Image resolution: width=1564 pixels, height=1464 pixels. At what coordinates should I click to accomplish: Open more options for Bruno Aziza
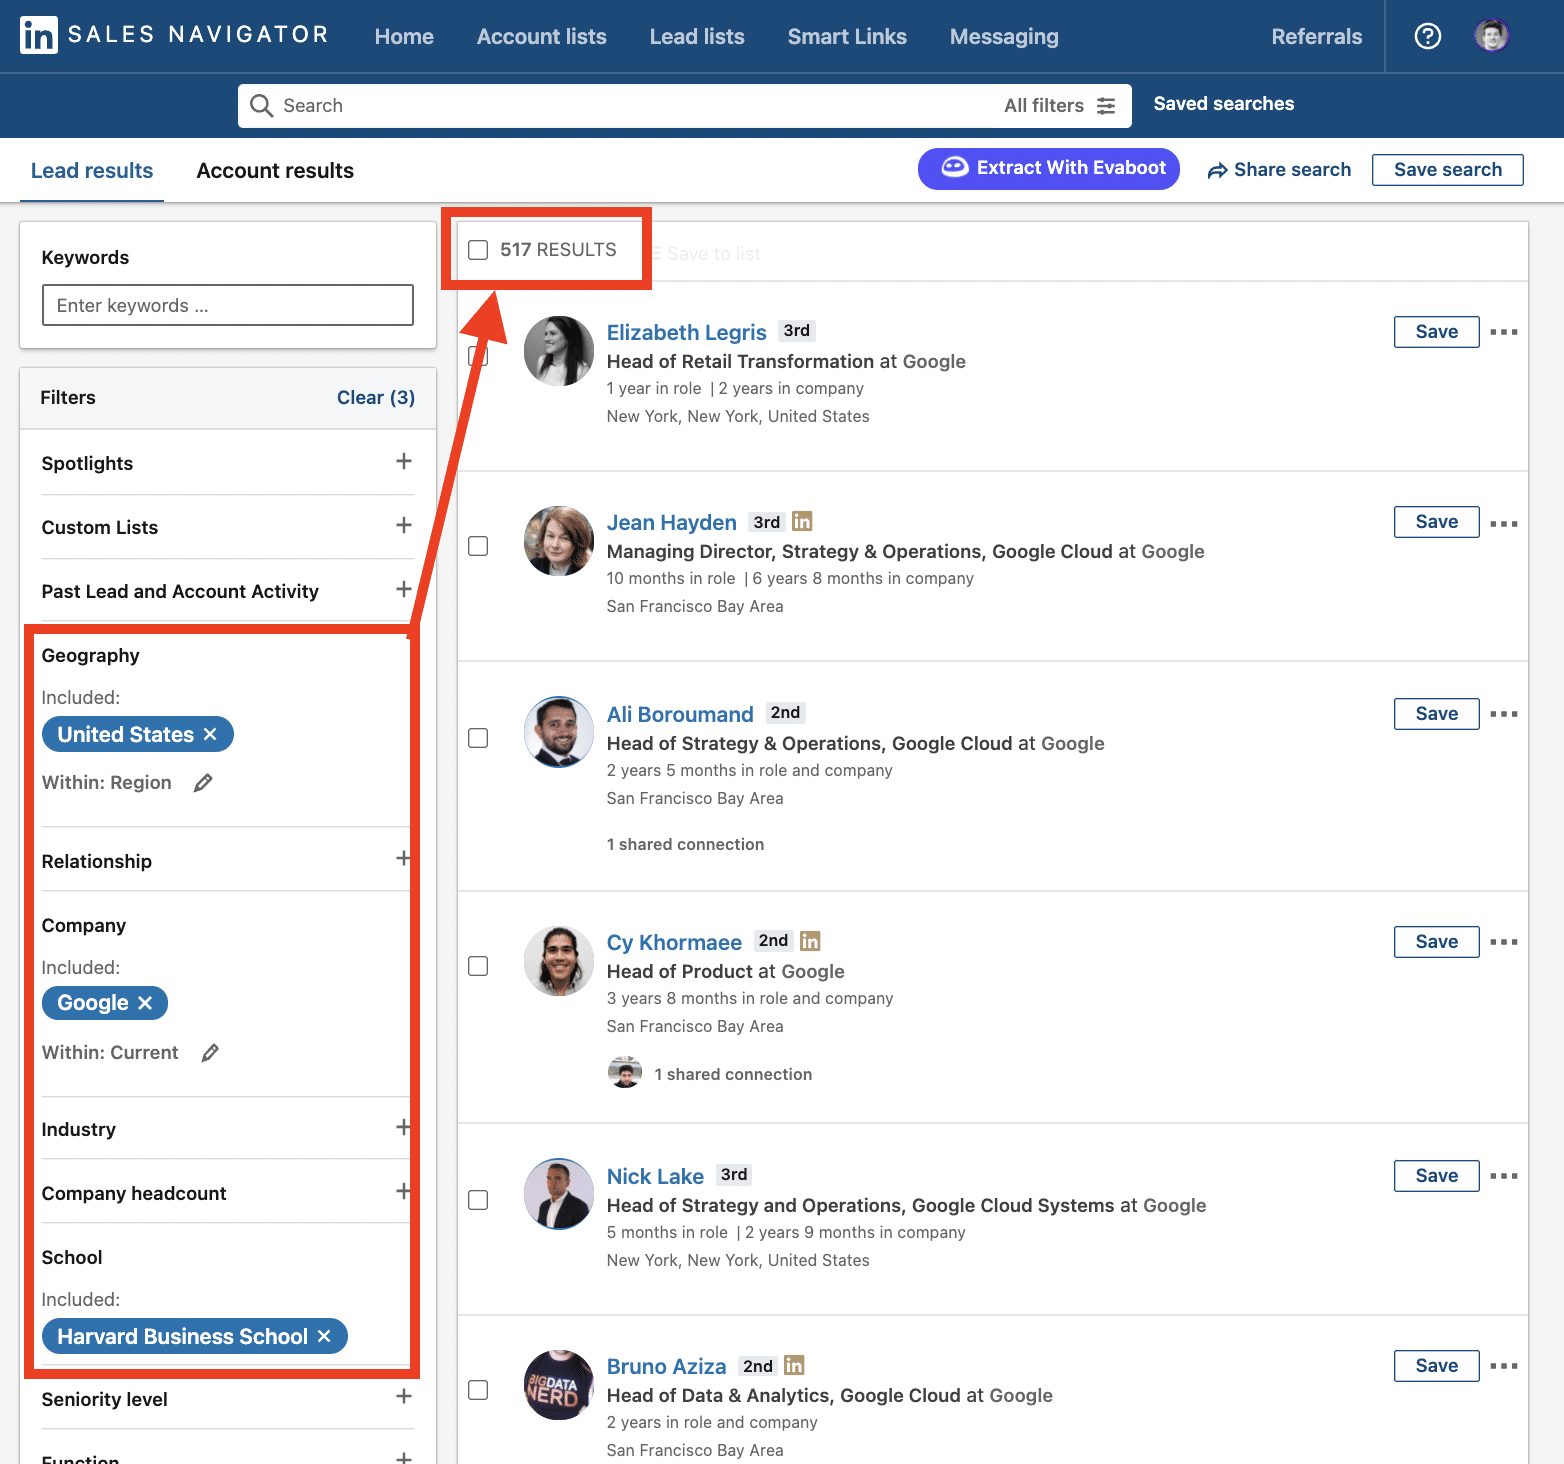pos(1504,1366)
